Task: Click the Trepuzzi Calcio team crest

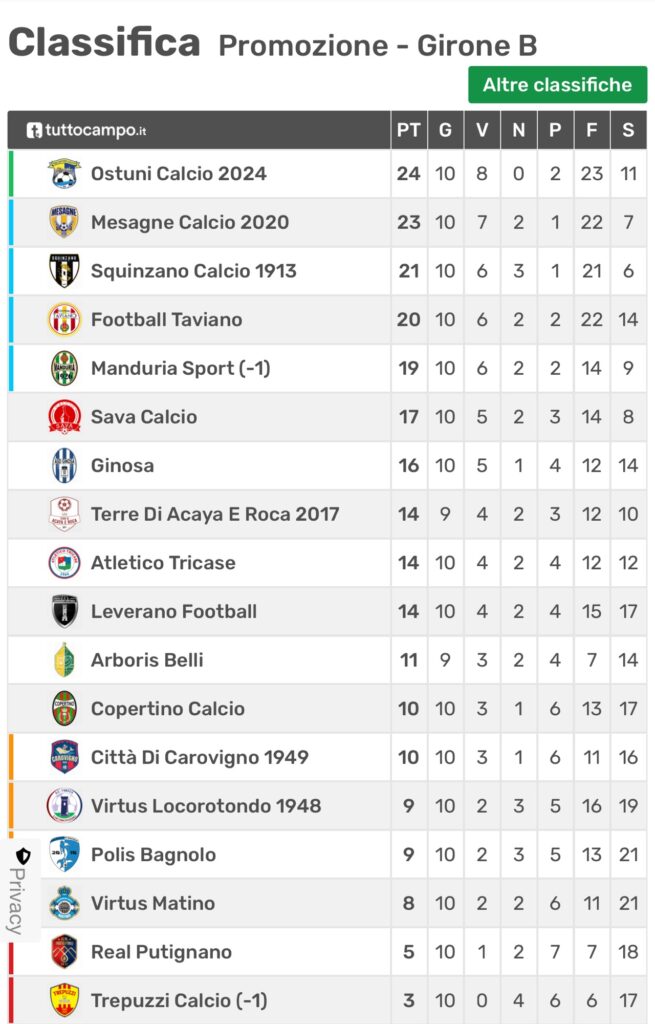Action: [64, 1000]
